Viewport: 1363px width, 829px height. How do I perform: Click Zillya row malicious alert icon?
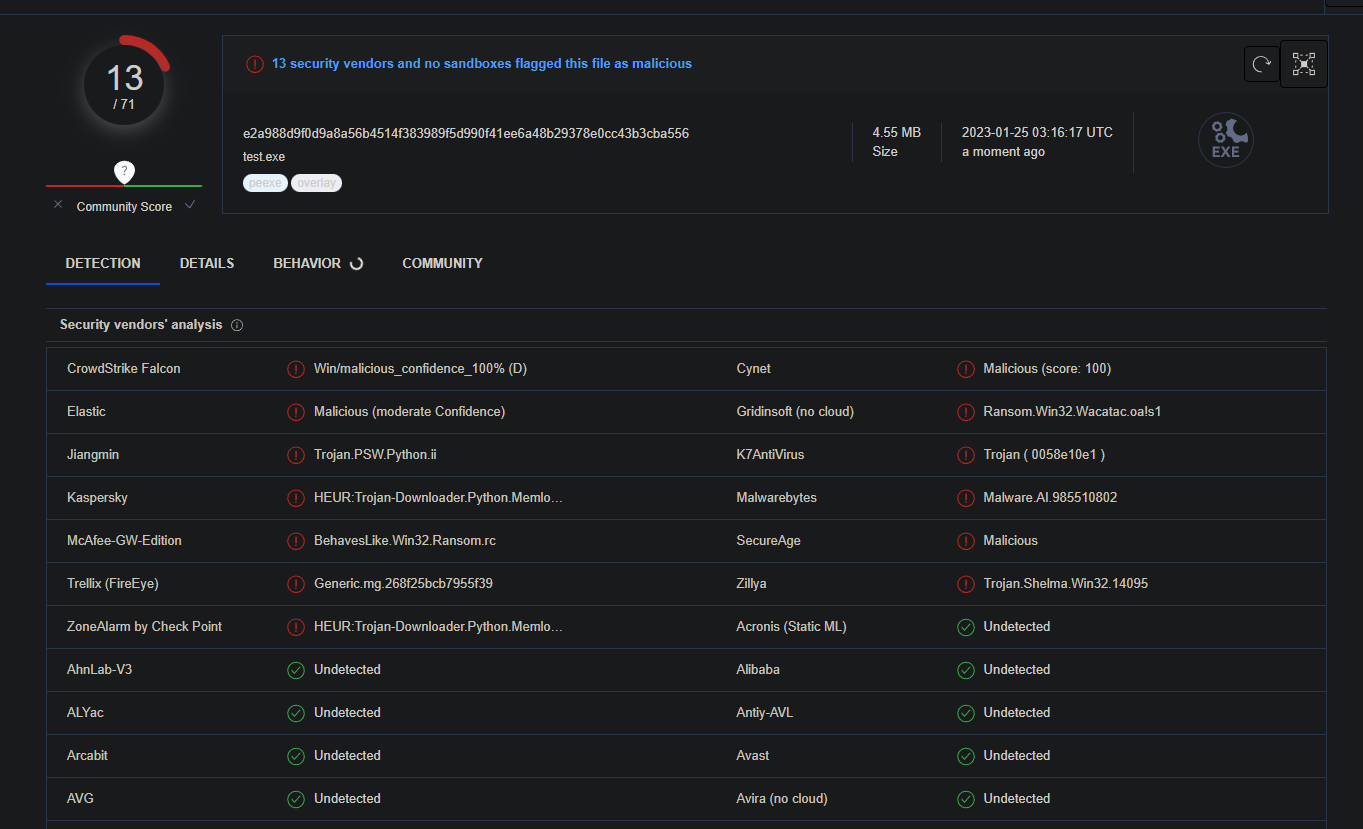[x=966, y=584]
